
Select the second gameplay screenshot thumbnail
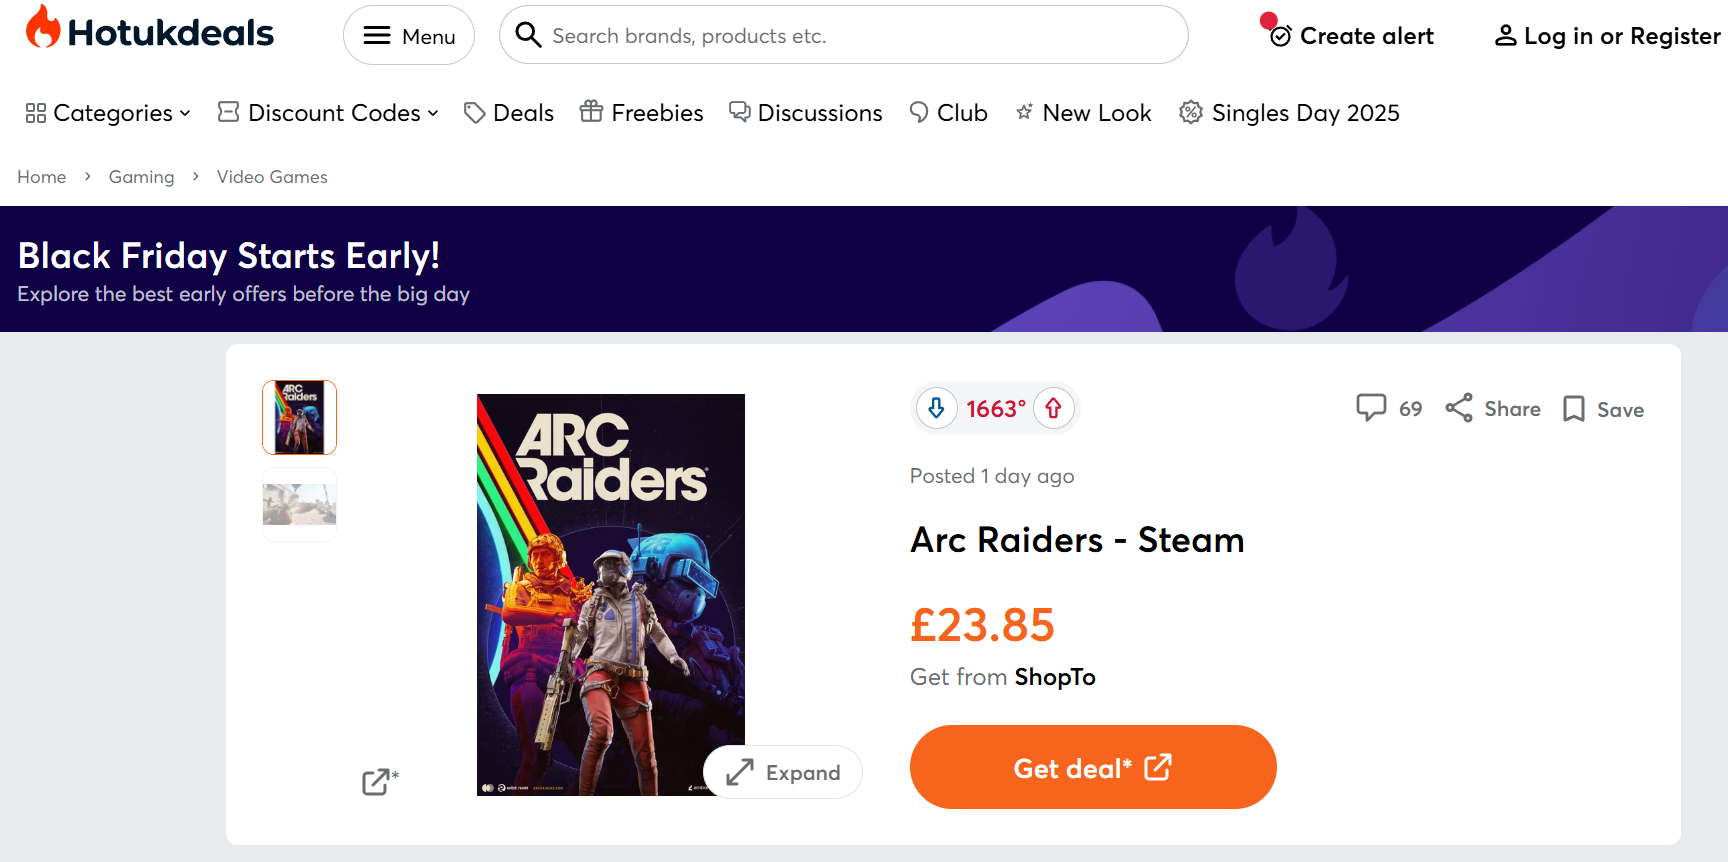click(x=299, y=504)
